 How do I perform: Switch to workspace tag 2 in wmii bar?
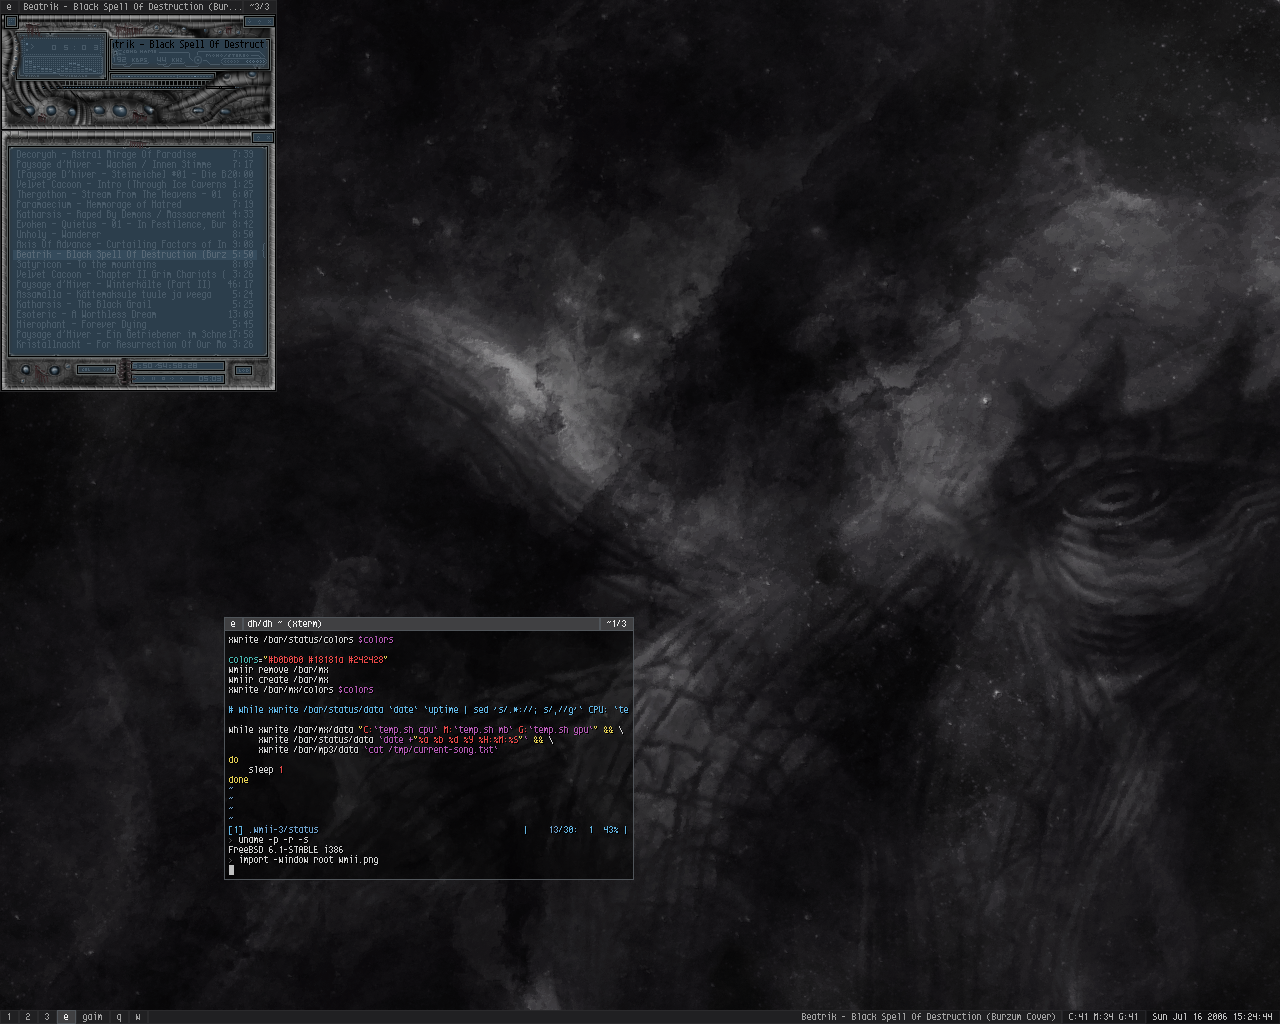28,1017
